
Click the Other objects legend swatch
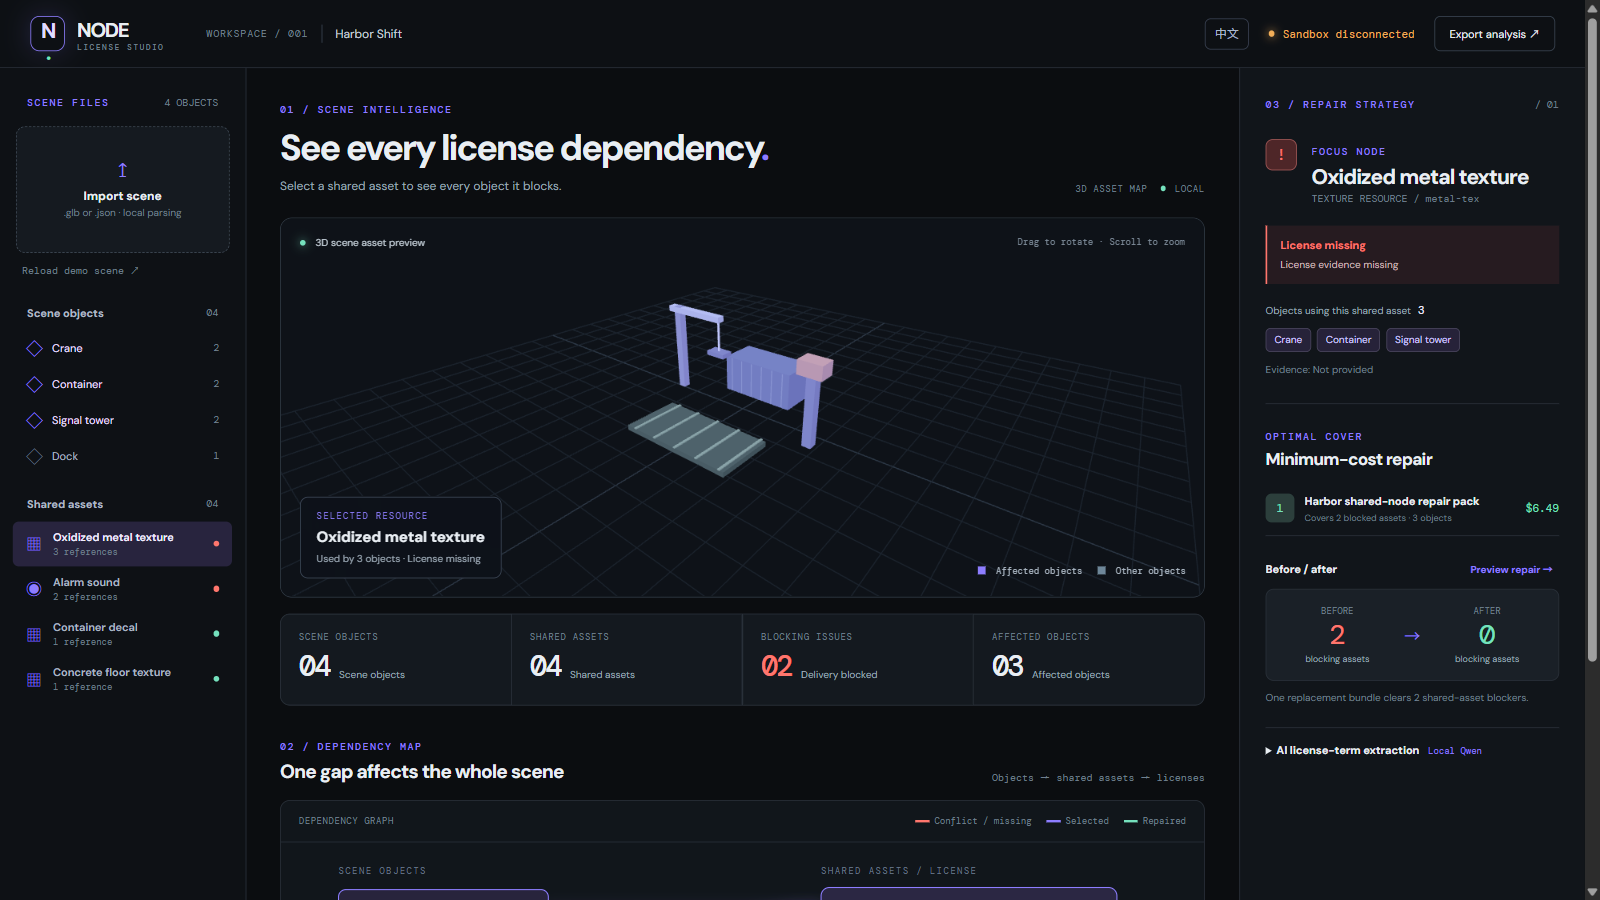[x=1101, y=571]
